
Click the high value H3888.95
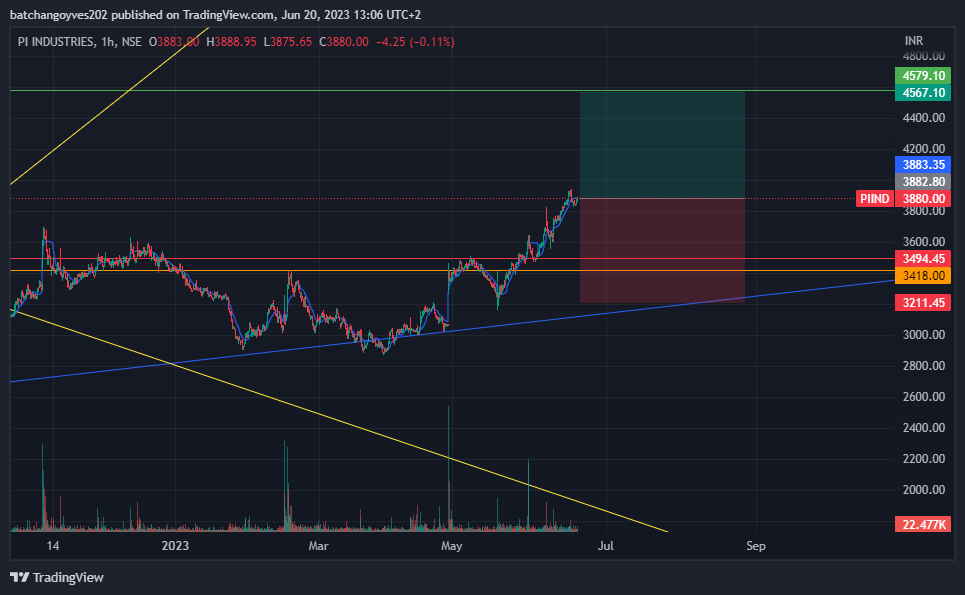(x=231, y=42)
